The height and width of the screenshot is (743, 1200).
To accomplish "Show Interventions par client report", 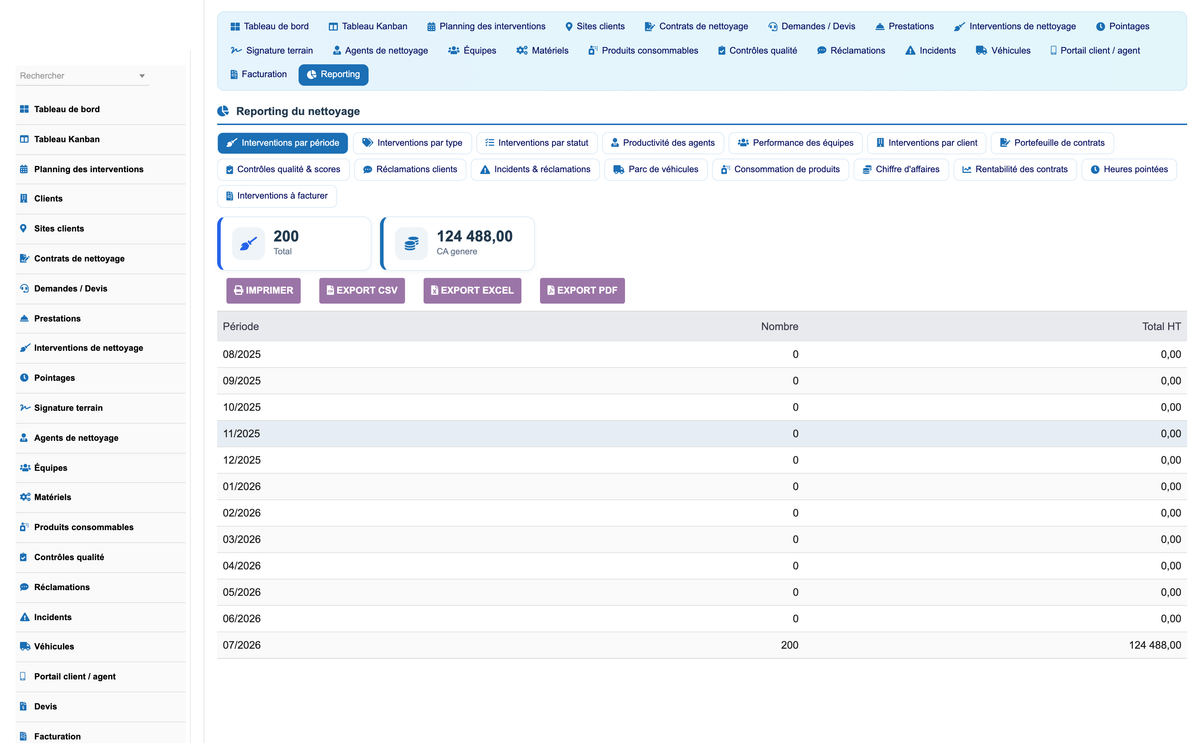I will (927, 143).
